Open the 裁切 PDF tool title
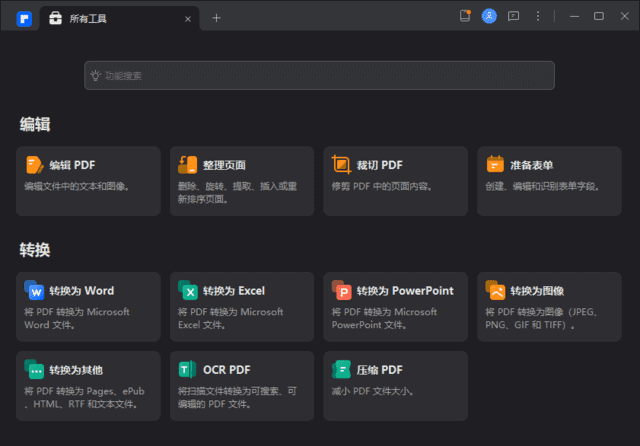640x446 pixels. coord(380,165)
